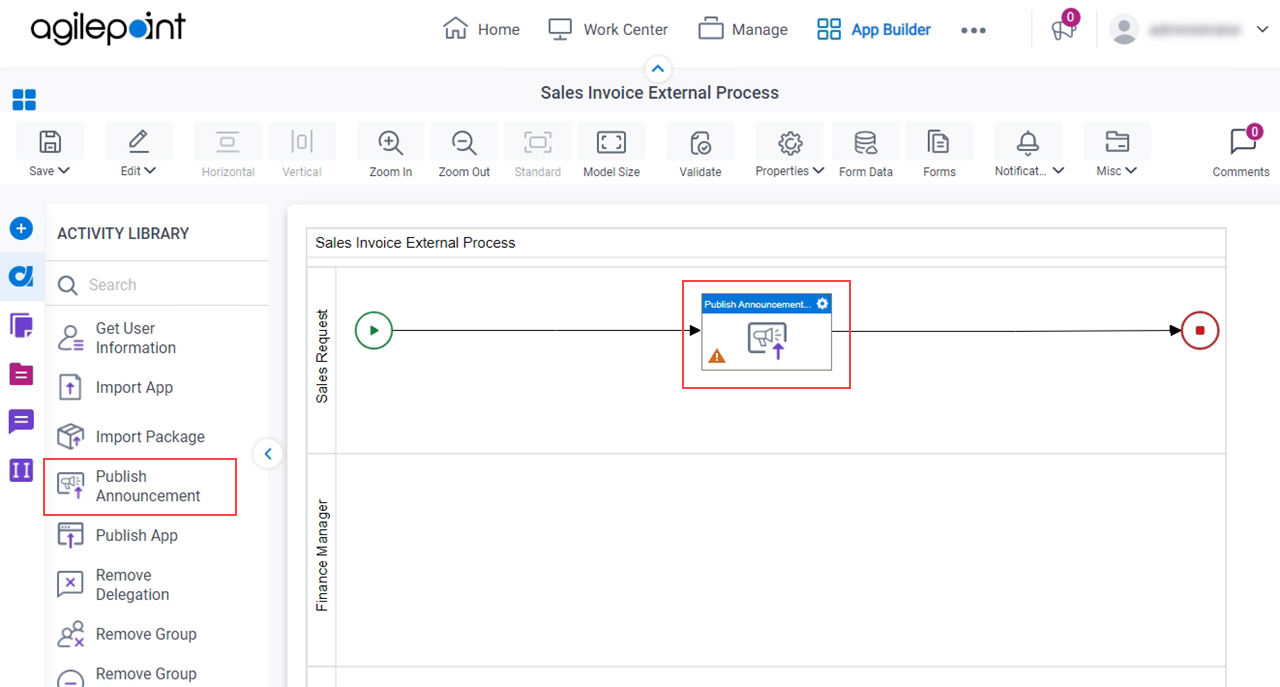The image size is (1280, 687).
Task: Click the user avatar icon
Action: click(x=1124, y=30)
